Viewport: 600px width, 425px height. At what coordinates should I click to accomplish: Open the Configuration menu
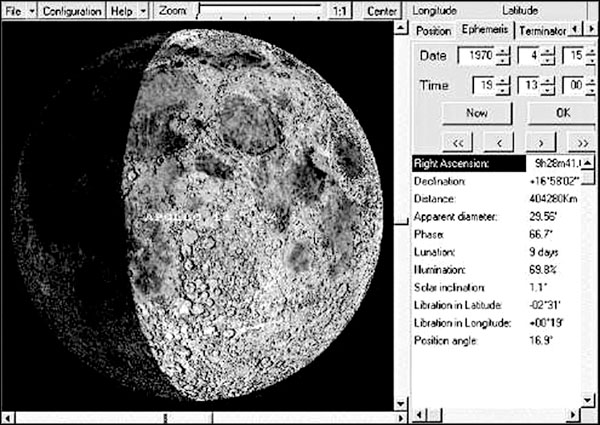pyautogui.click(x=72, y=11)
